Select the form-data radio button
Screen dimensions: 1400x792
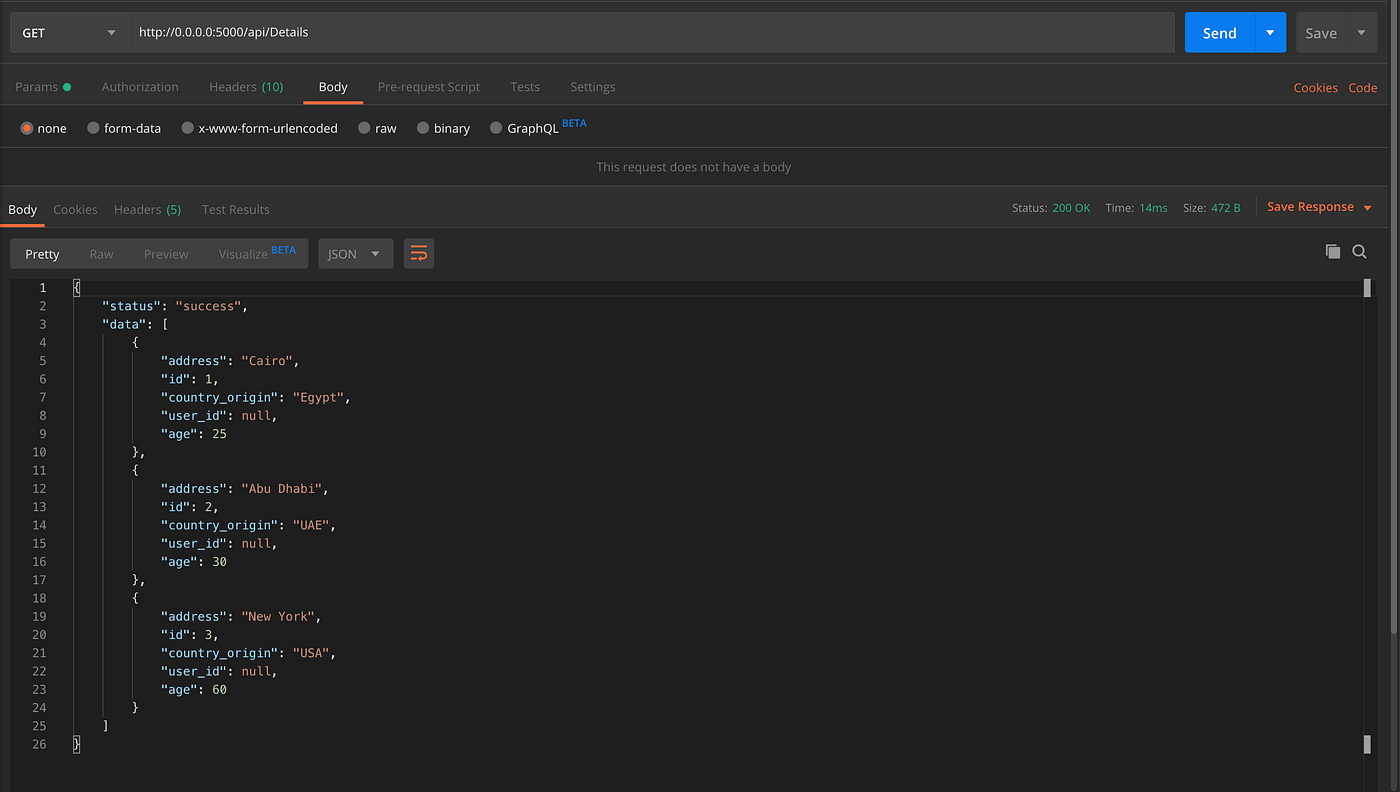tap(93, 128)
